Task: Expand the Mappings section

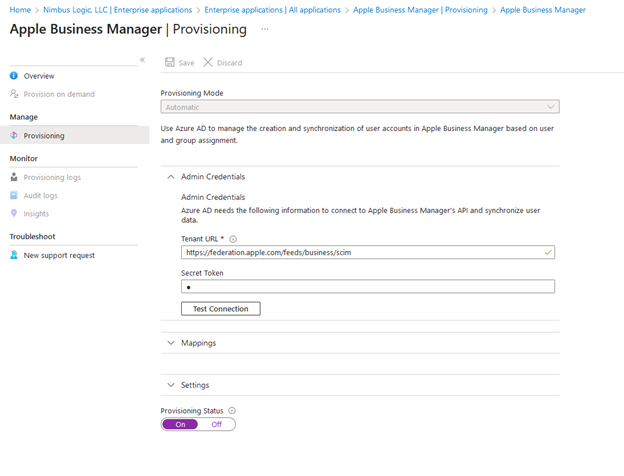Action: point(171,343)
